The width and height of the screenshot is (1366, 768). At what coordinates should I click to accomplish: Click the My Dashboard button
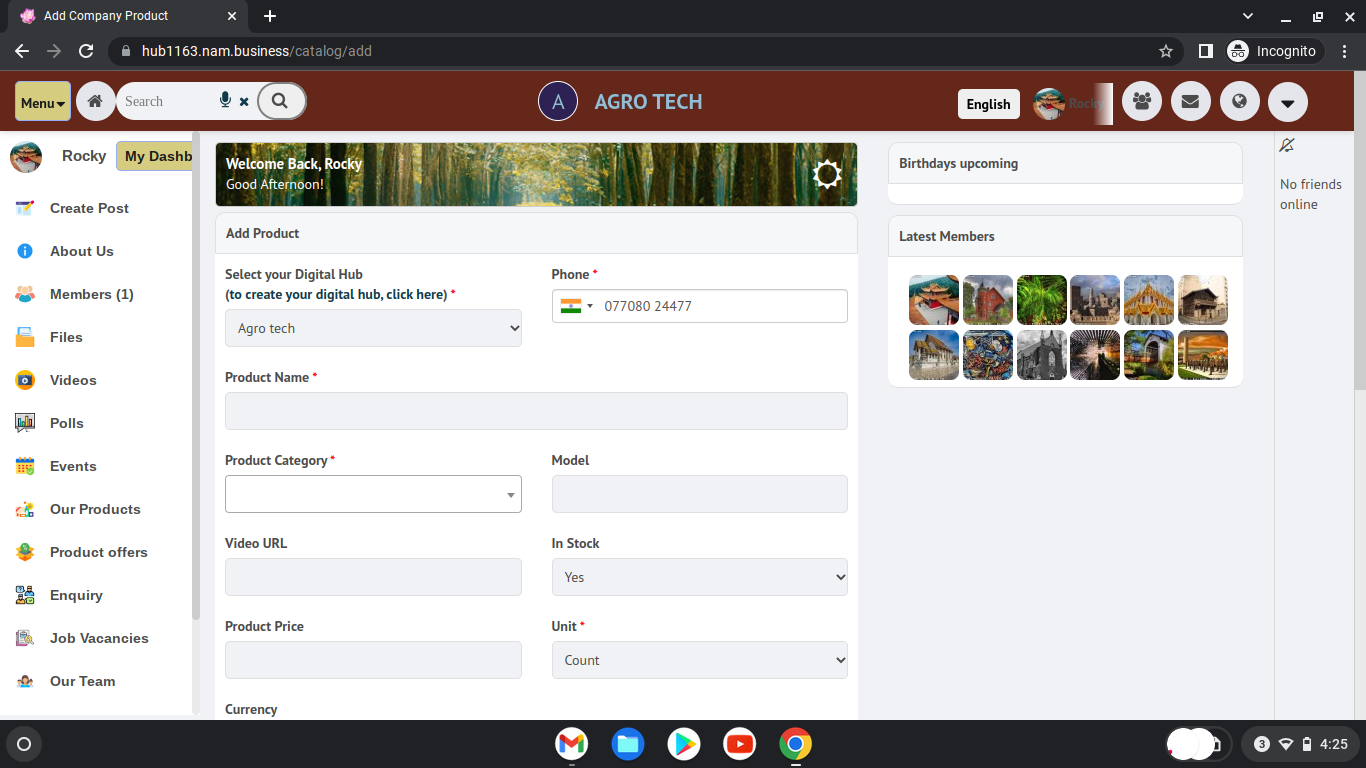[x=155, y=156]
